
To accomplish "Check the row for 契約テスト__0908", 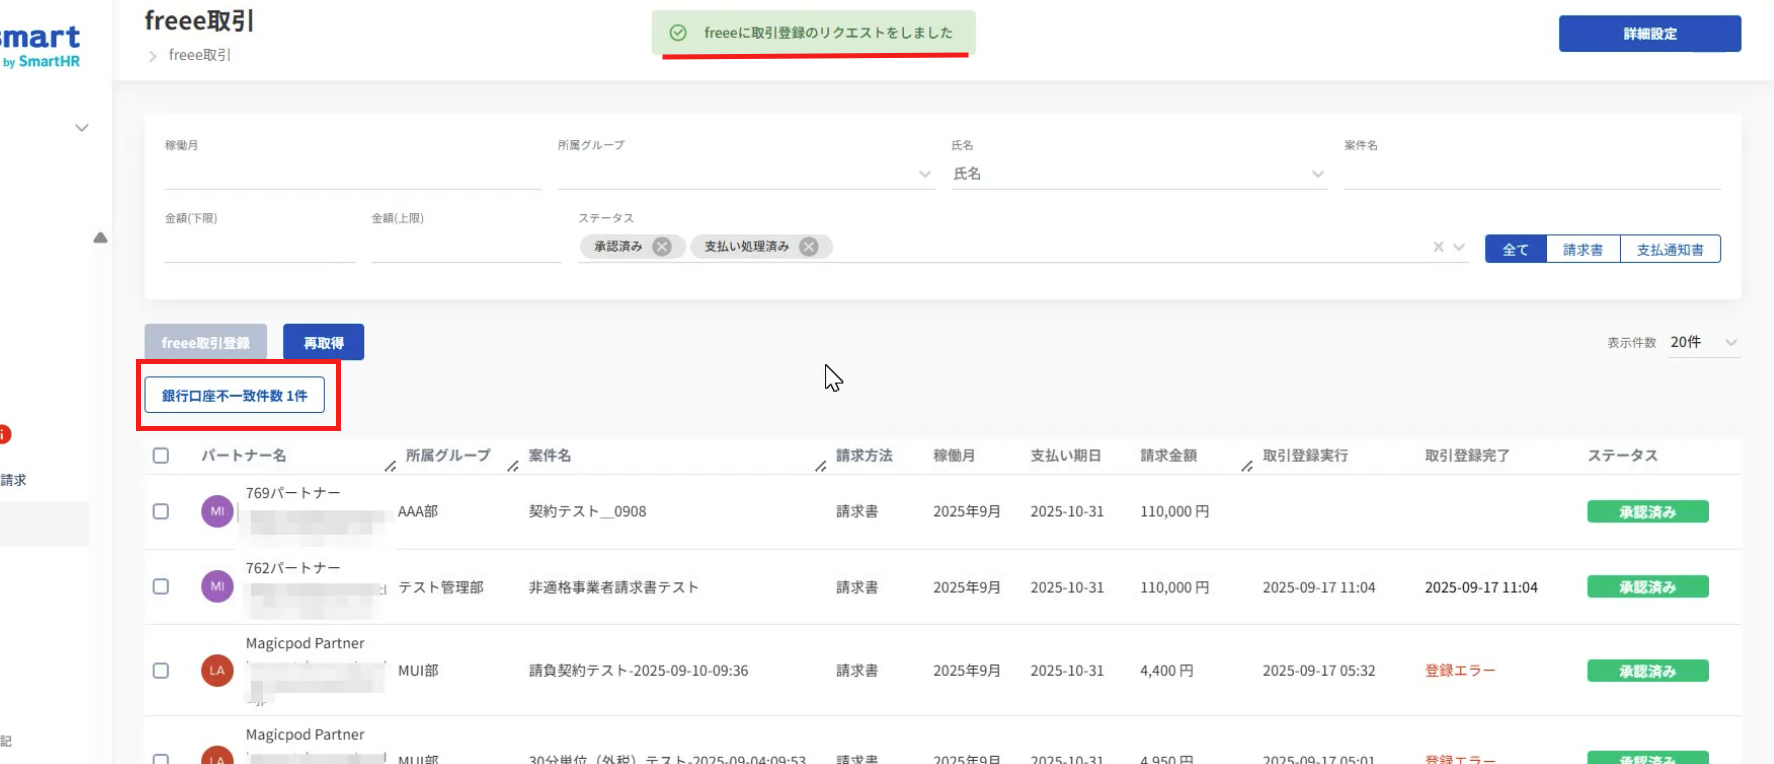I will tap(161, 511).
